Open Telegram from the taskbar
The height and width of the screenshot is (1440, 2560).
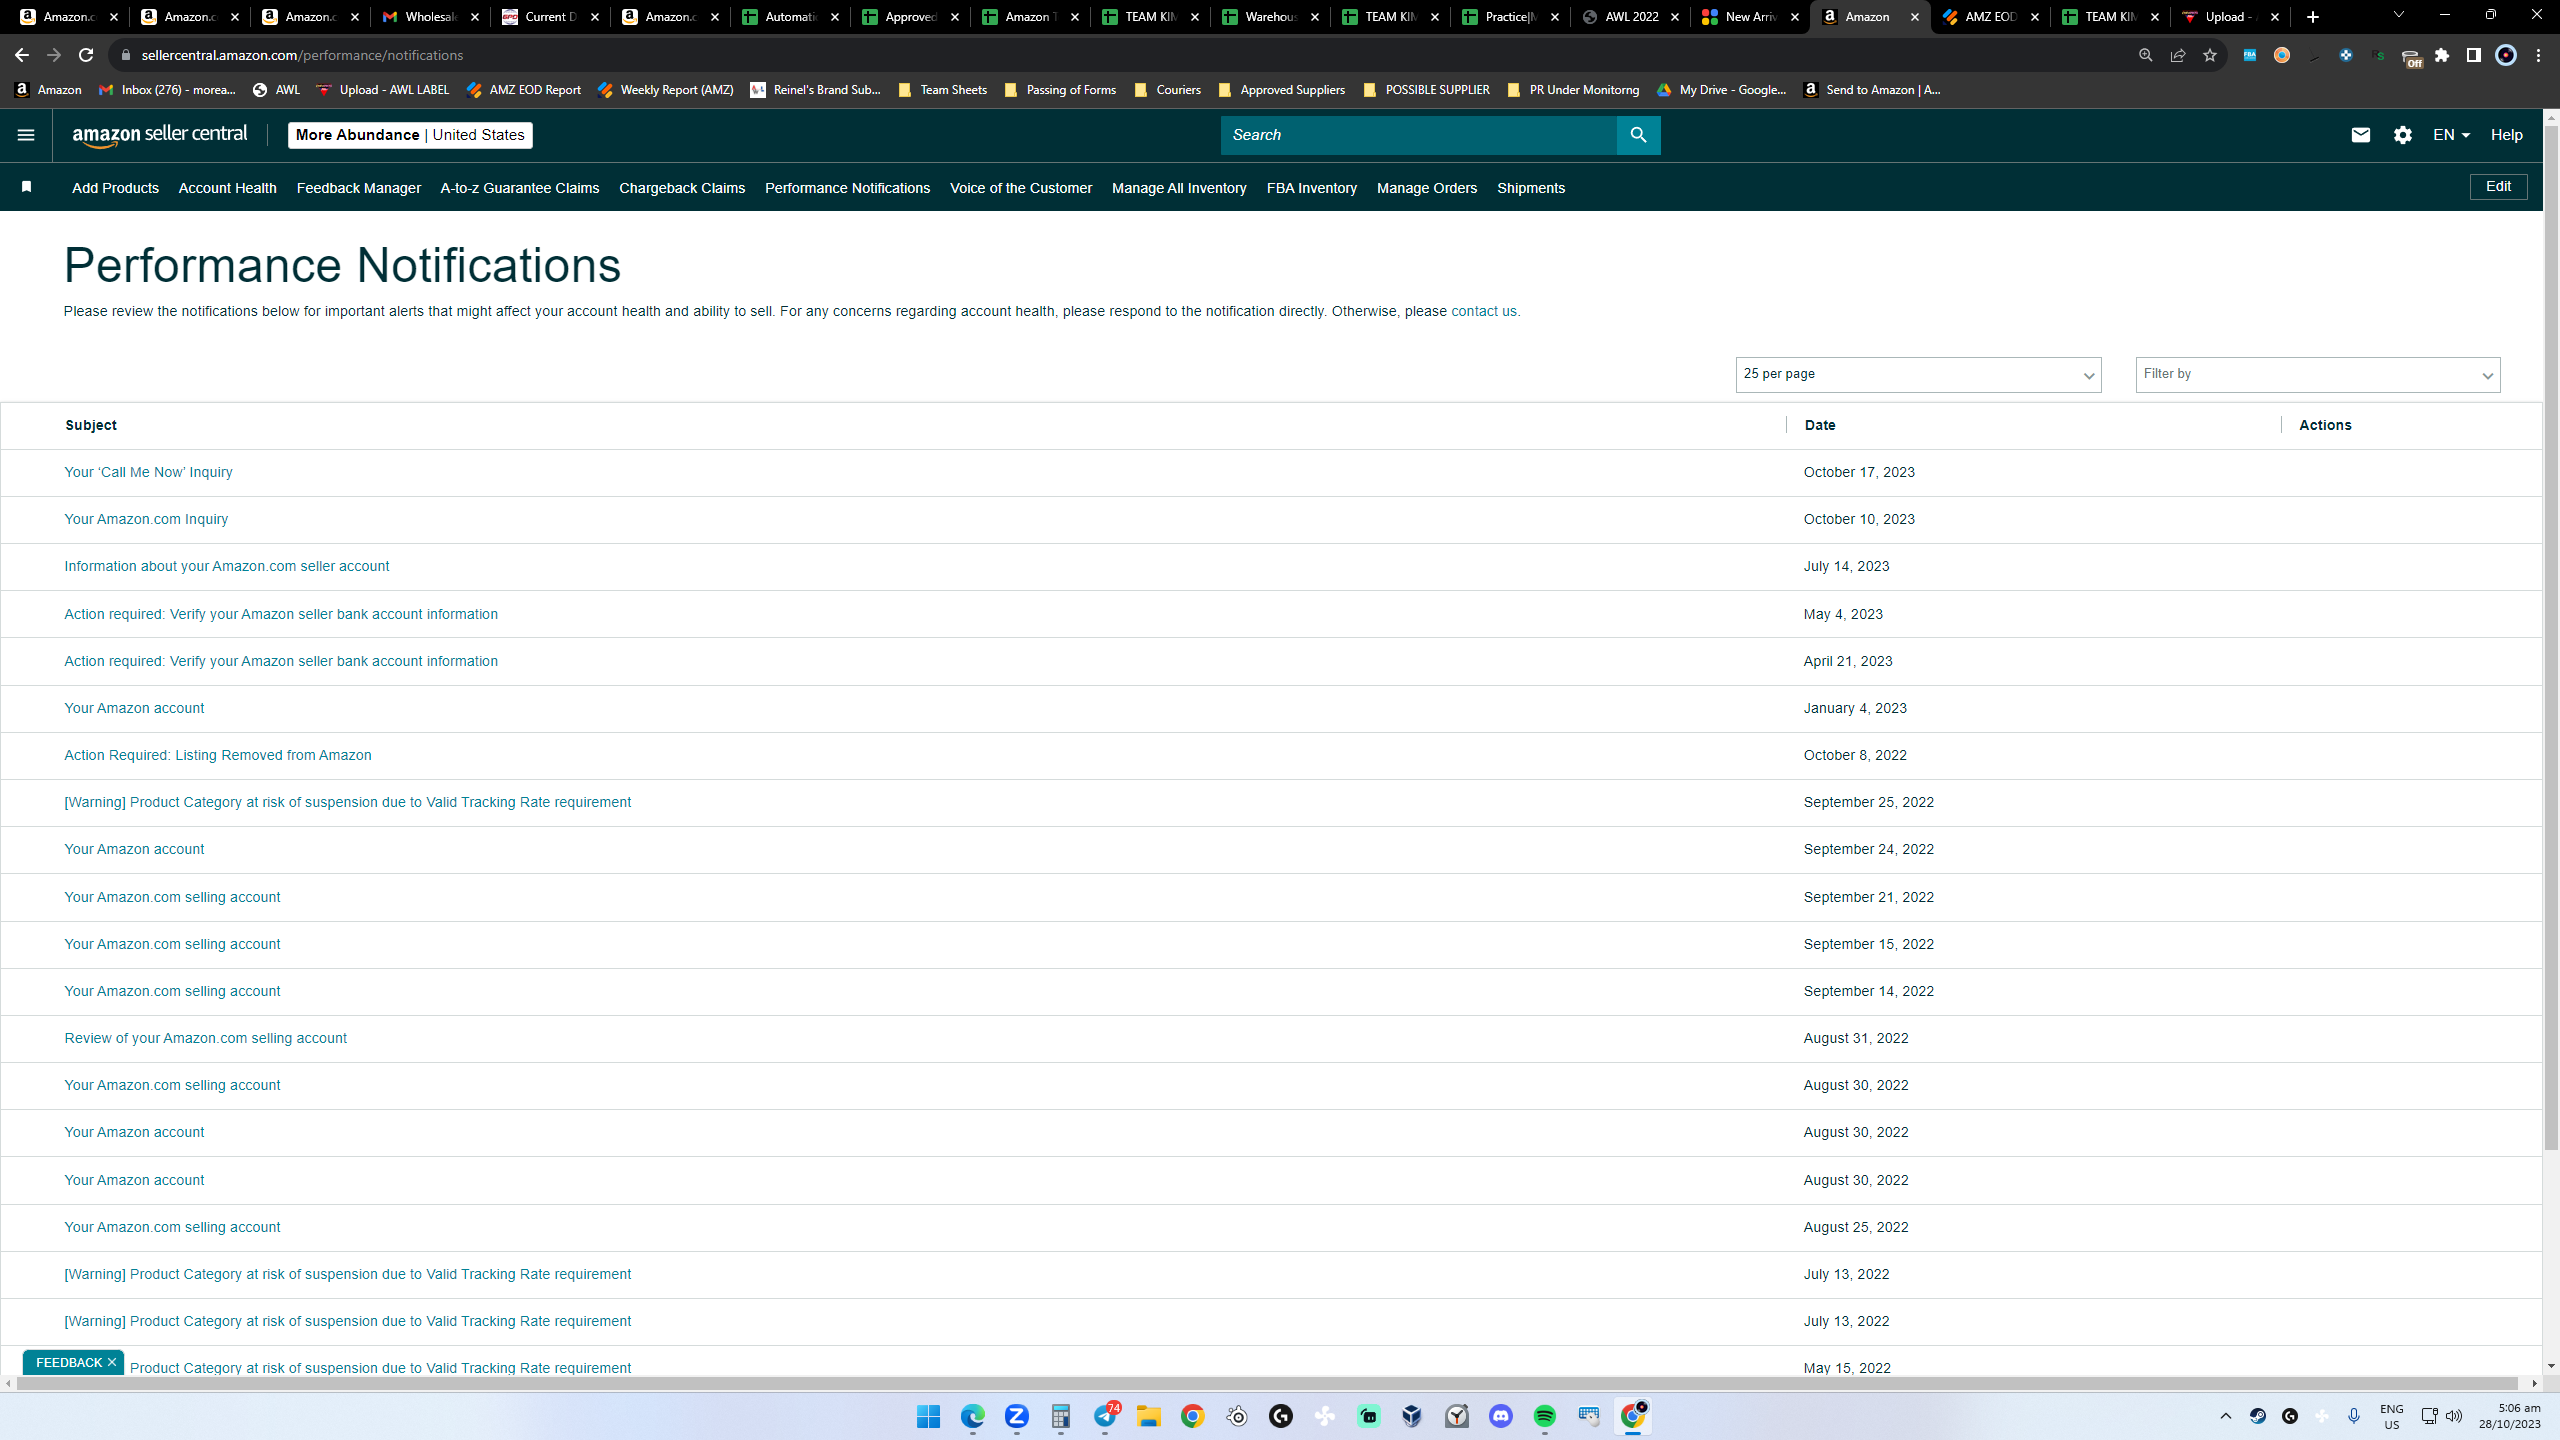tap(1105, 1416)
